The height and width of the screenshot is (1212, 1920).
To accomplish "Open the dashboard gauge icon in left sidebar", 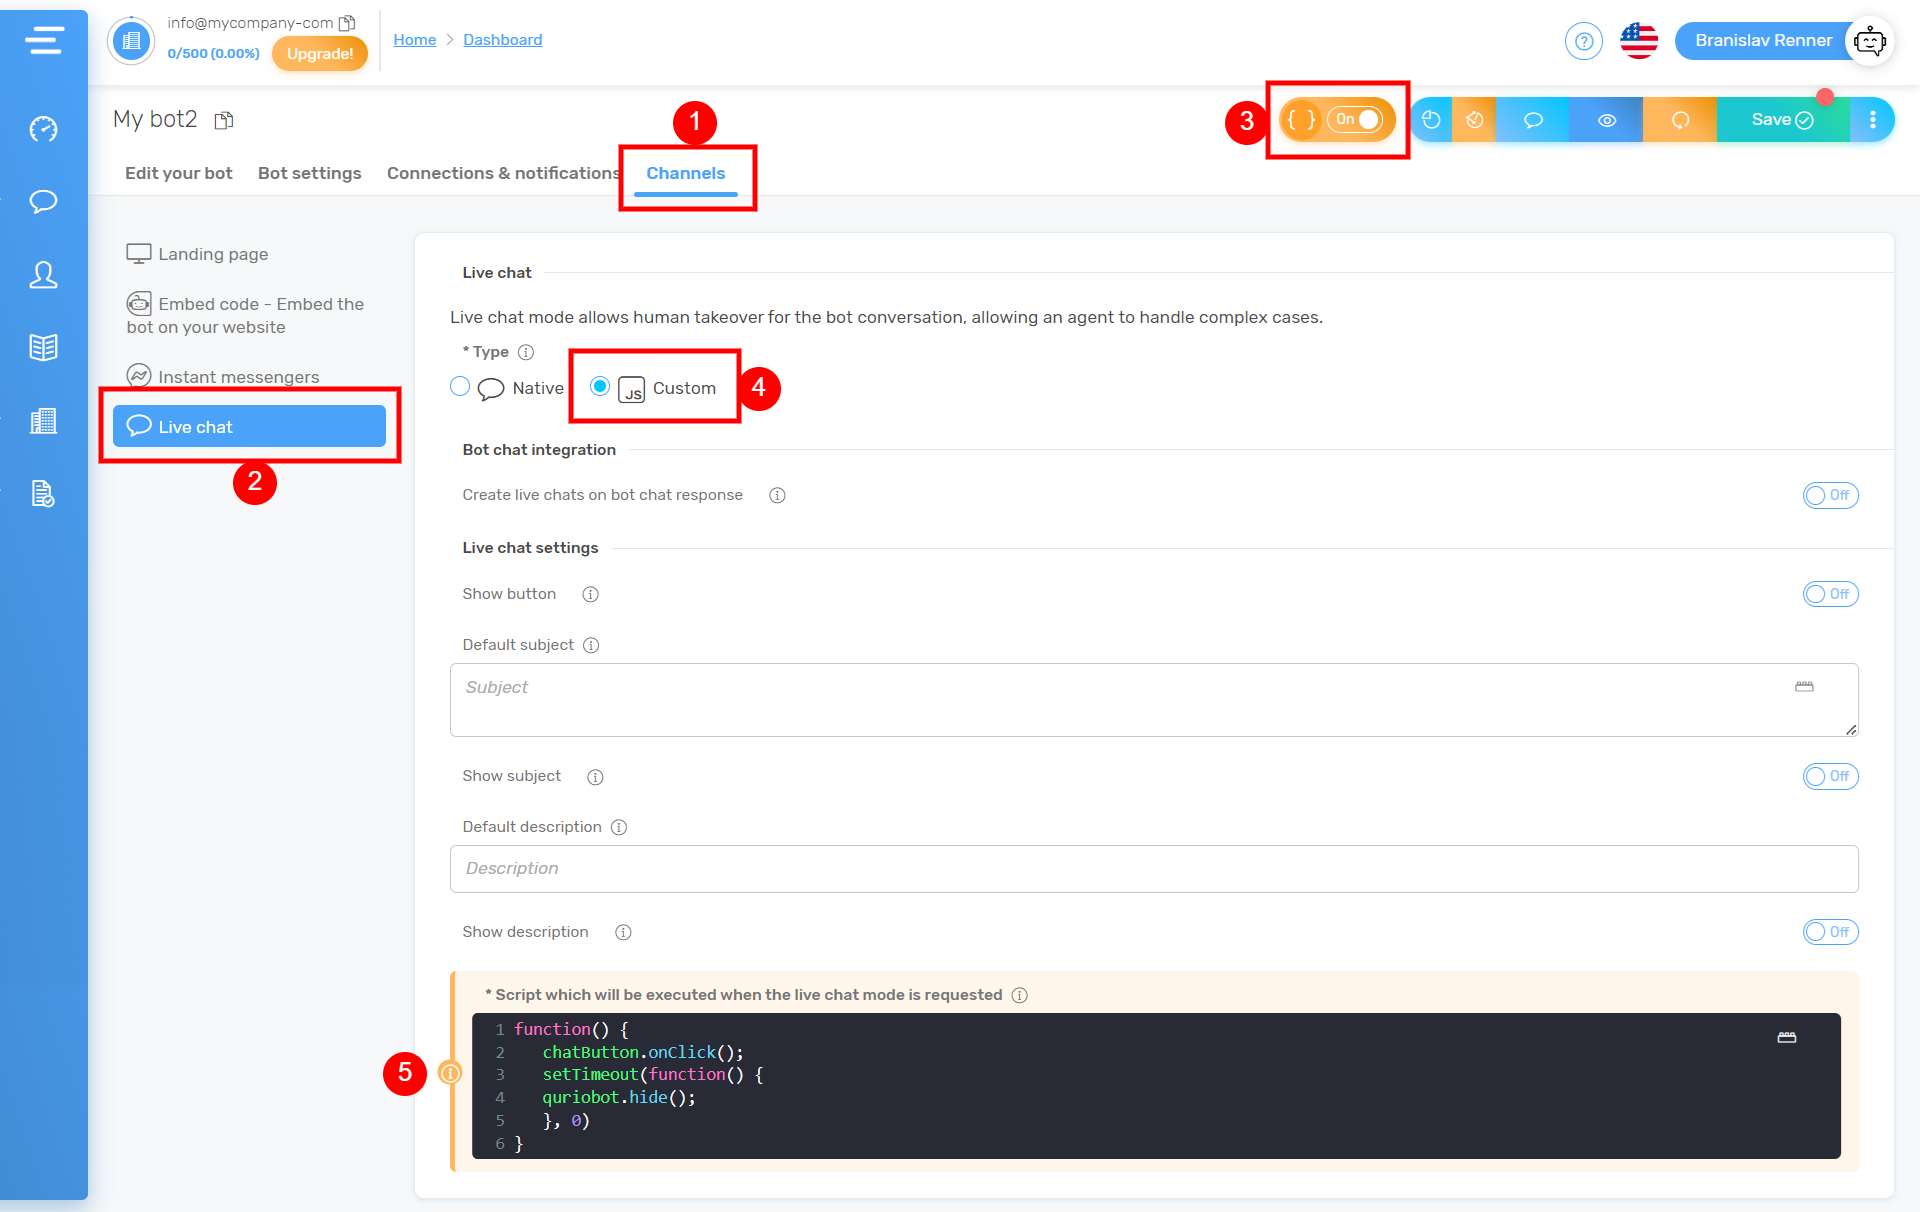I will 43,129.
